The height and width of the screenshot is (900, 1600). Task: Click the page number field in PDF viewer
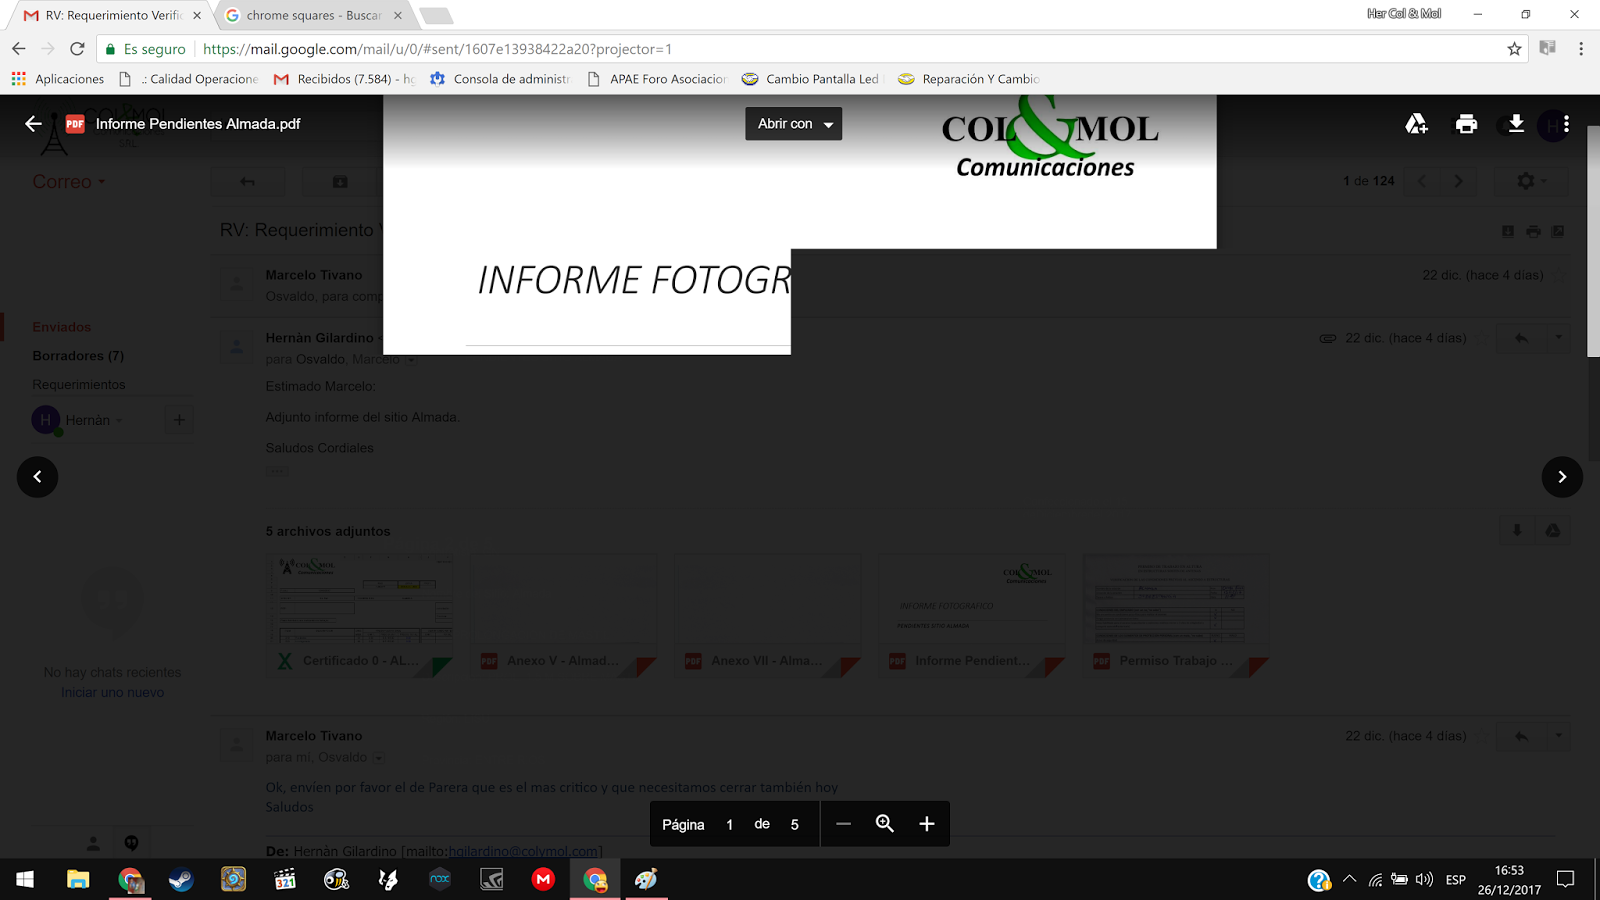730,824
